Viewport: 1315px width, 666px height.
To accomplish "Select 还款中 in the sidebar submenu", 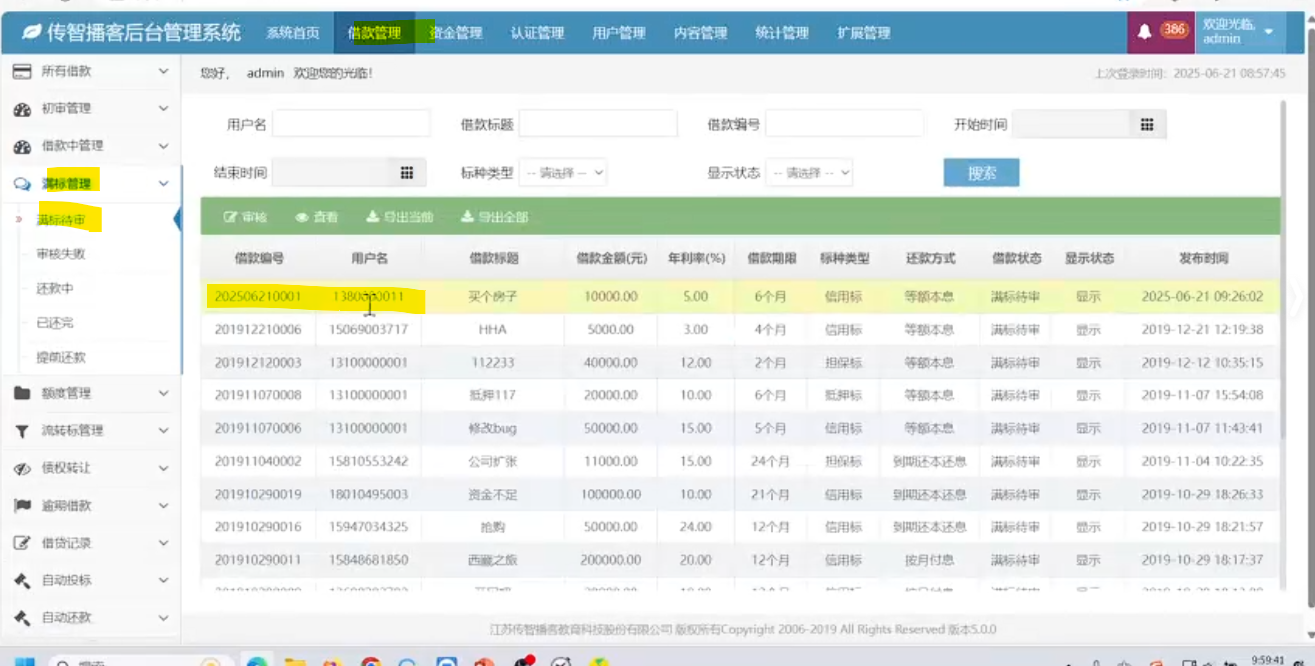I will 54,289.
